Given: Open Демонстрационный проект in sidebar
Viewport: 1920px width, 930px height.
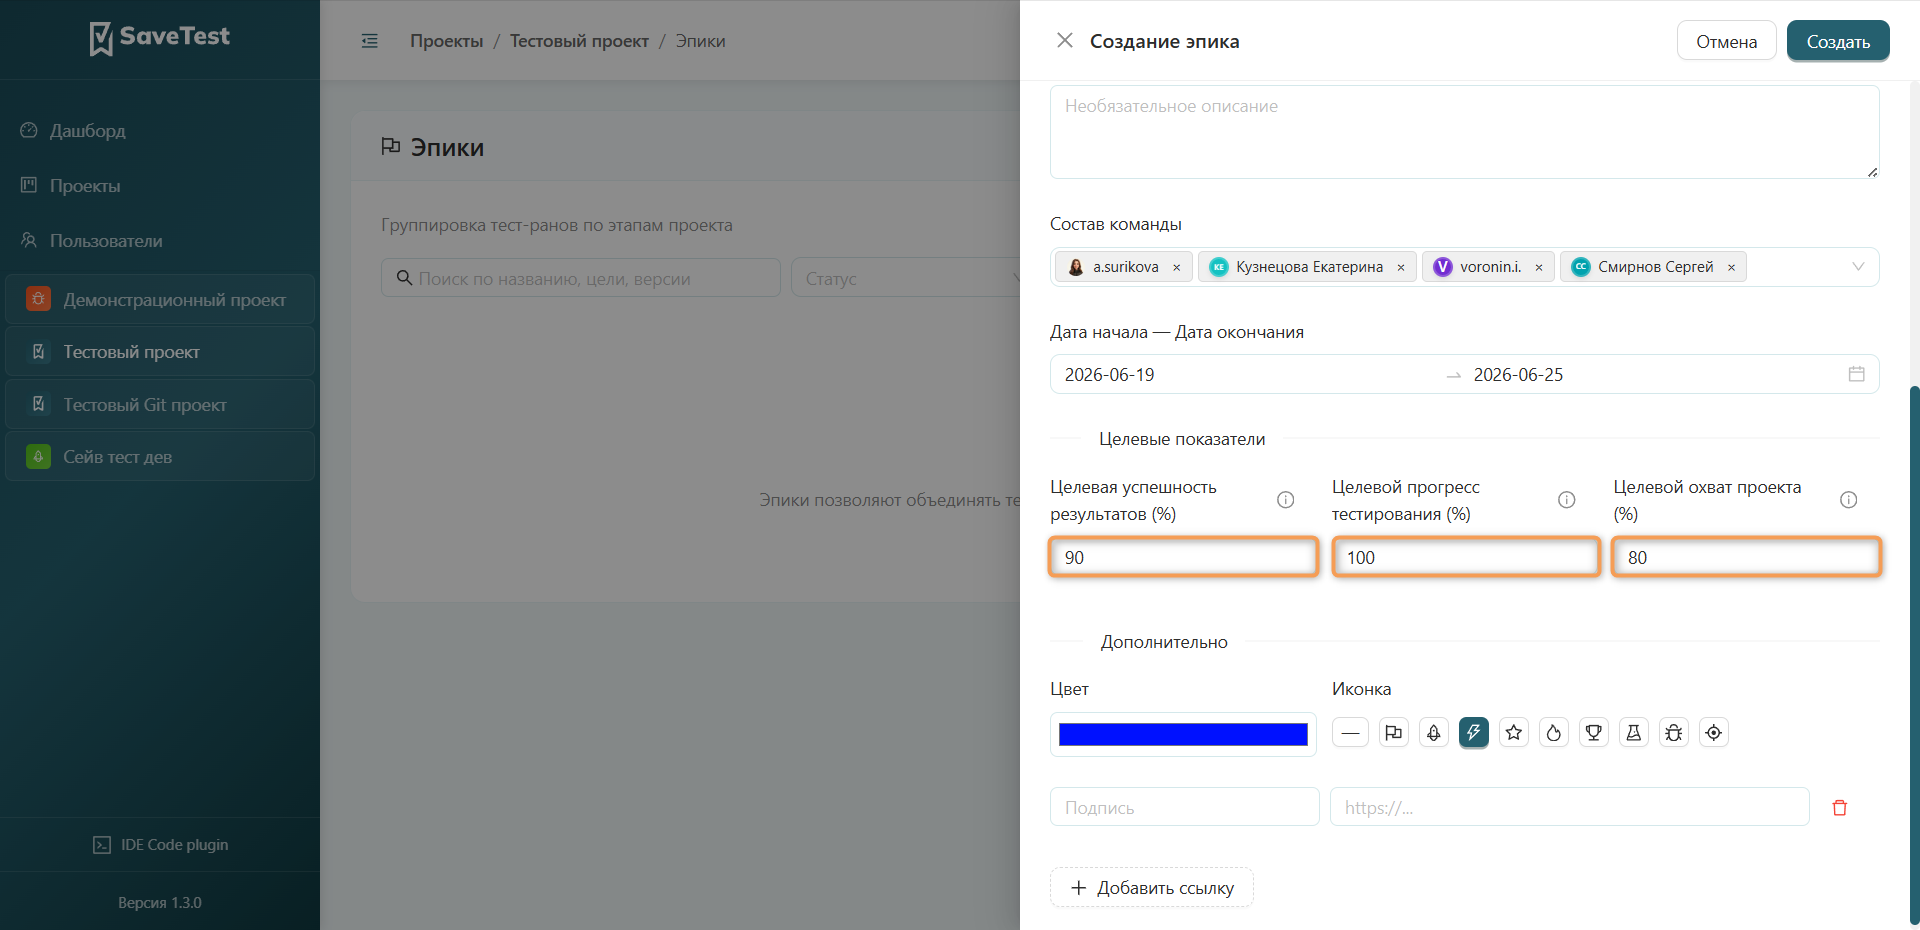Looking at the screenshot, I should (x=160, y=300).
